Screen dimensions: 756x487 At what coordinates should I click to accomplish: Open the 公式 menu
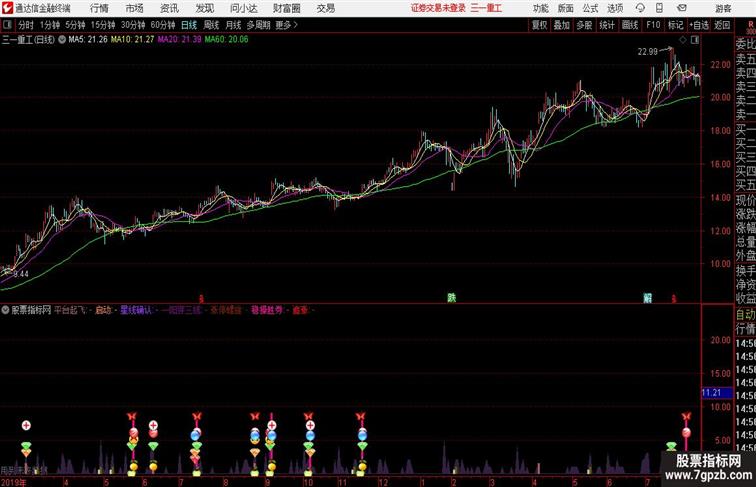(x=590, y=8)
